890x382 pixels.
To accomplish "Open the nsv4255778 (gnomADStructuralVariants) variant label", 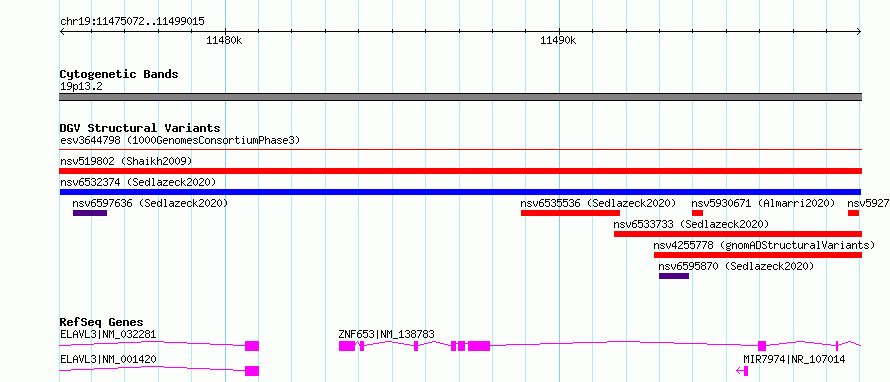I will 764,245.
